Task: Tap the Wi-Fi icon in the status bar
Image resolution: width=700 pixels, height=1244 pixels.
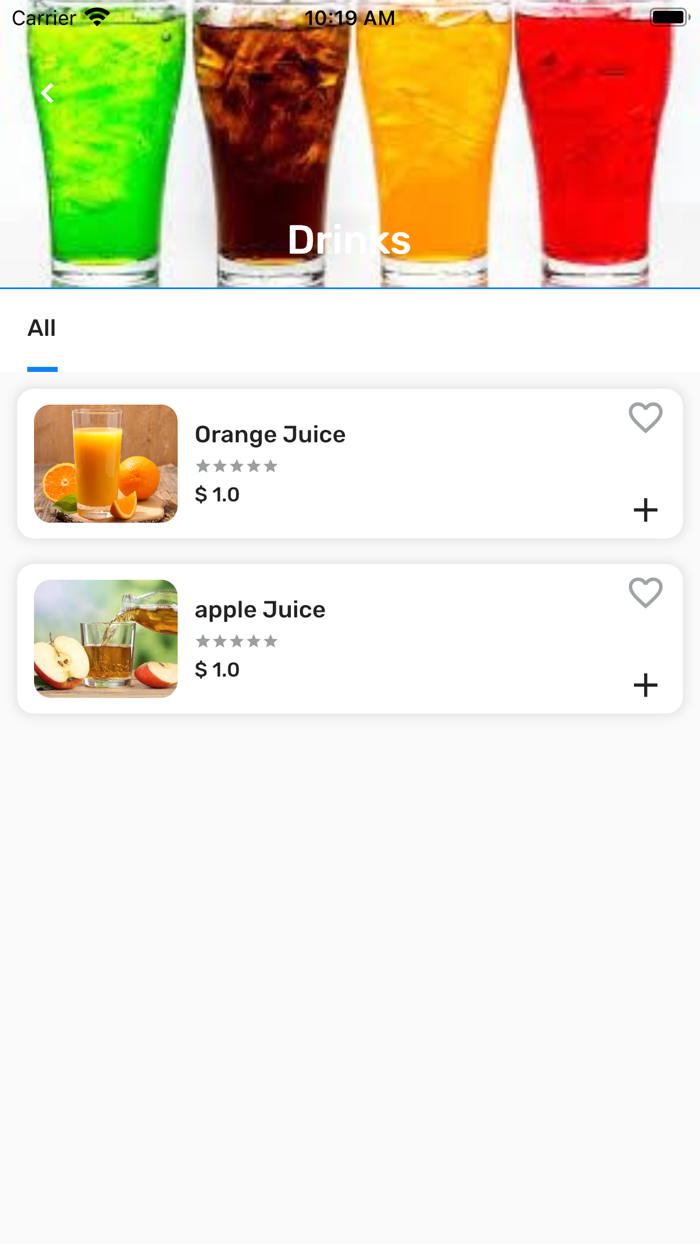Action: pos(97,17)
